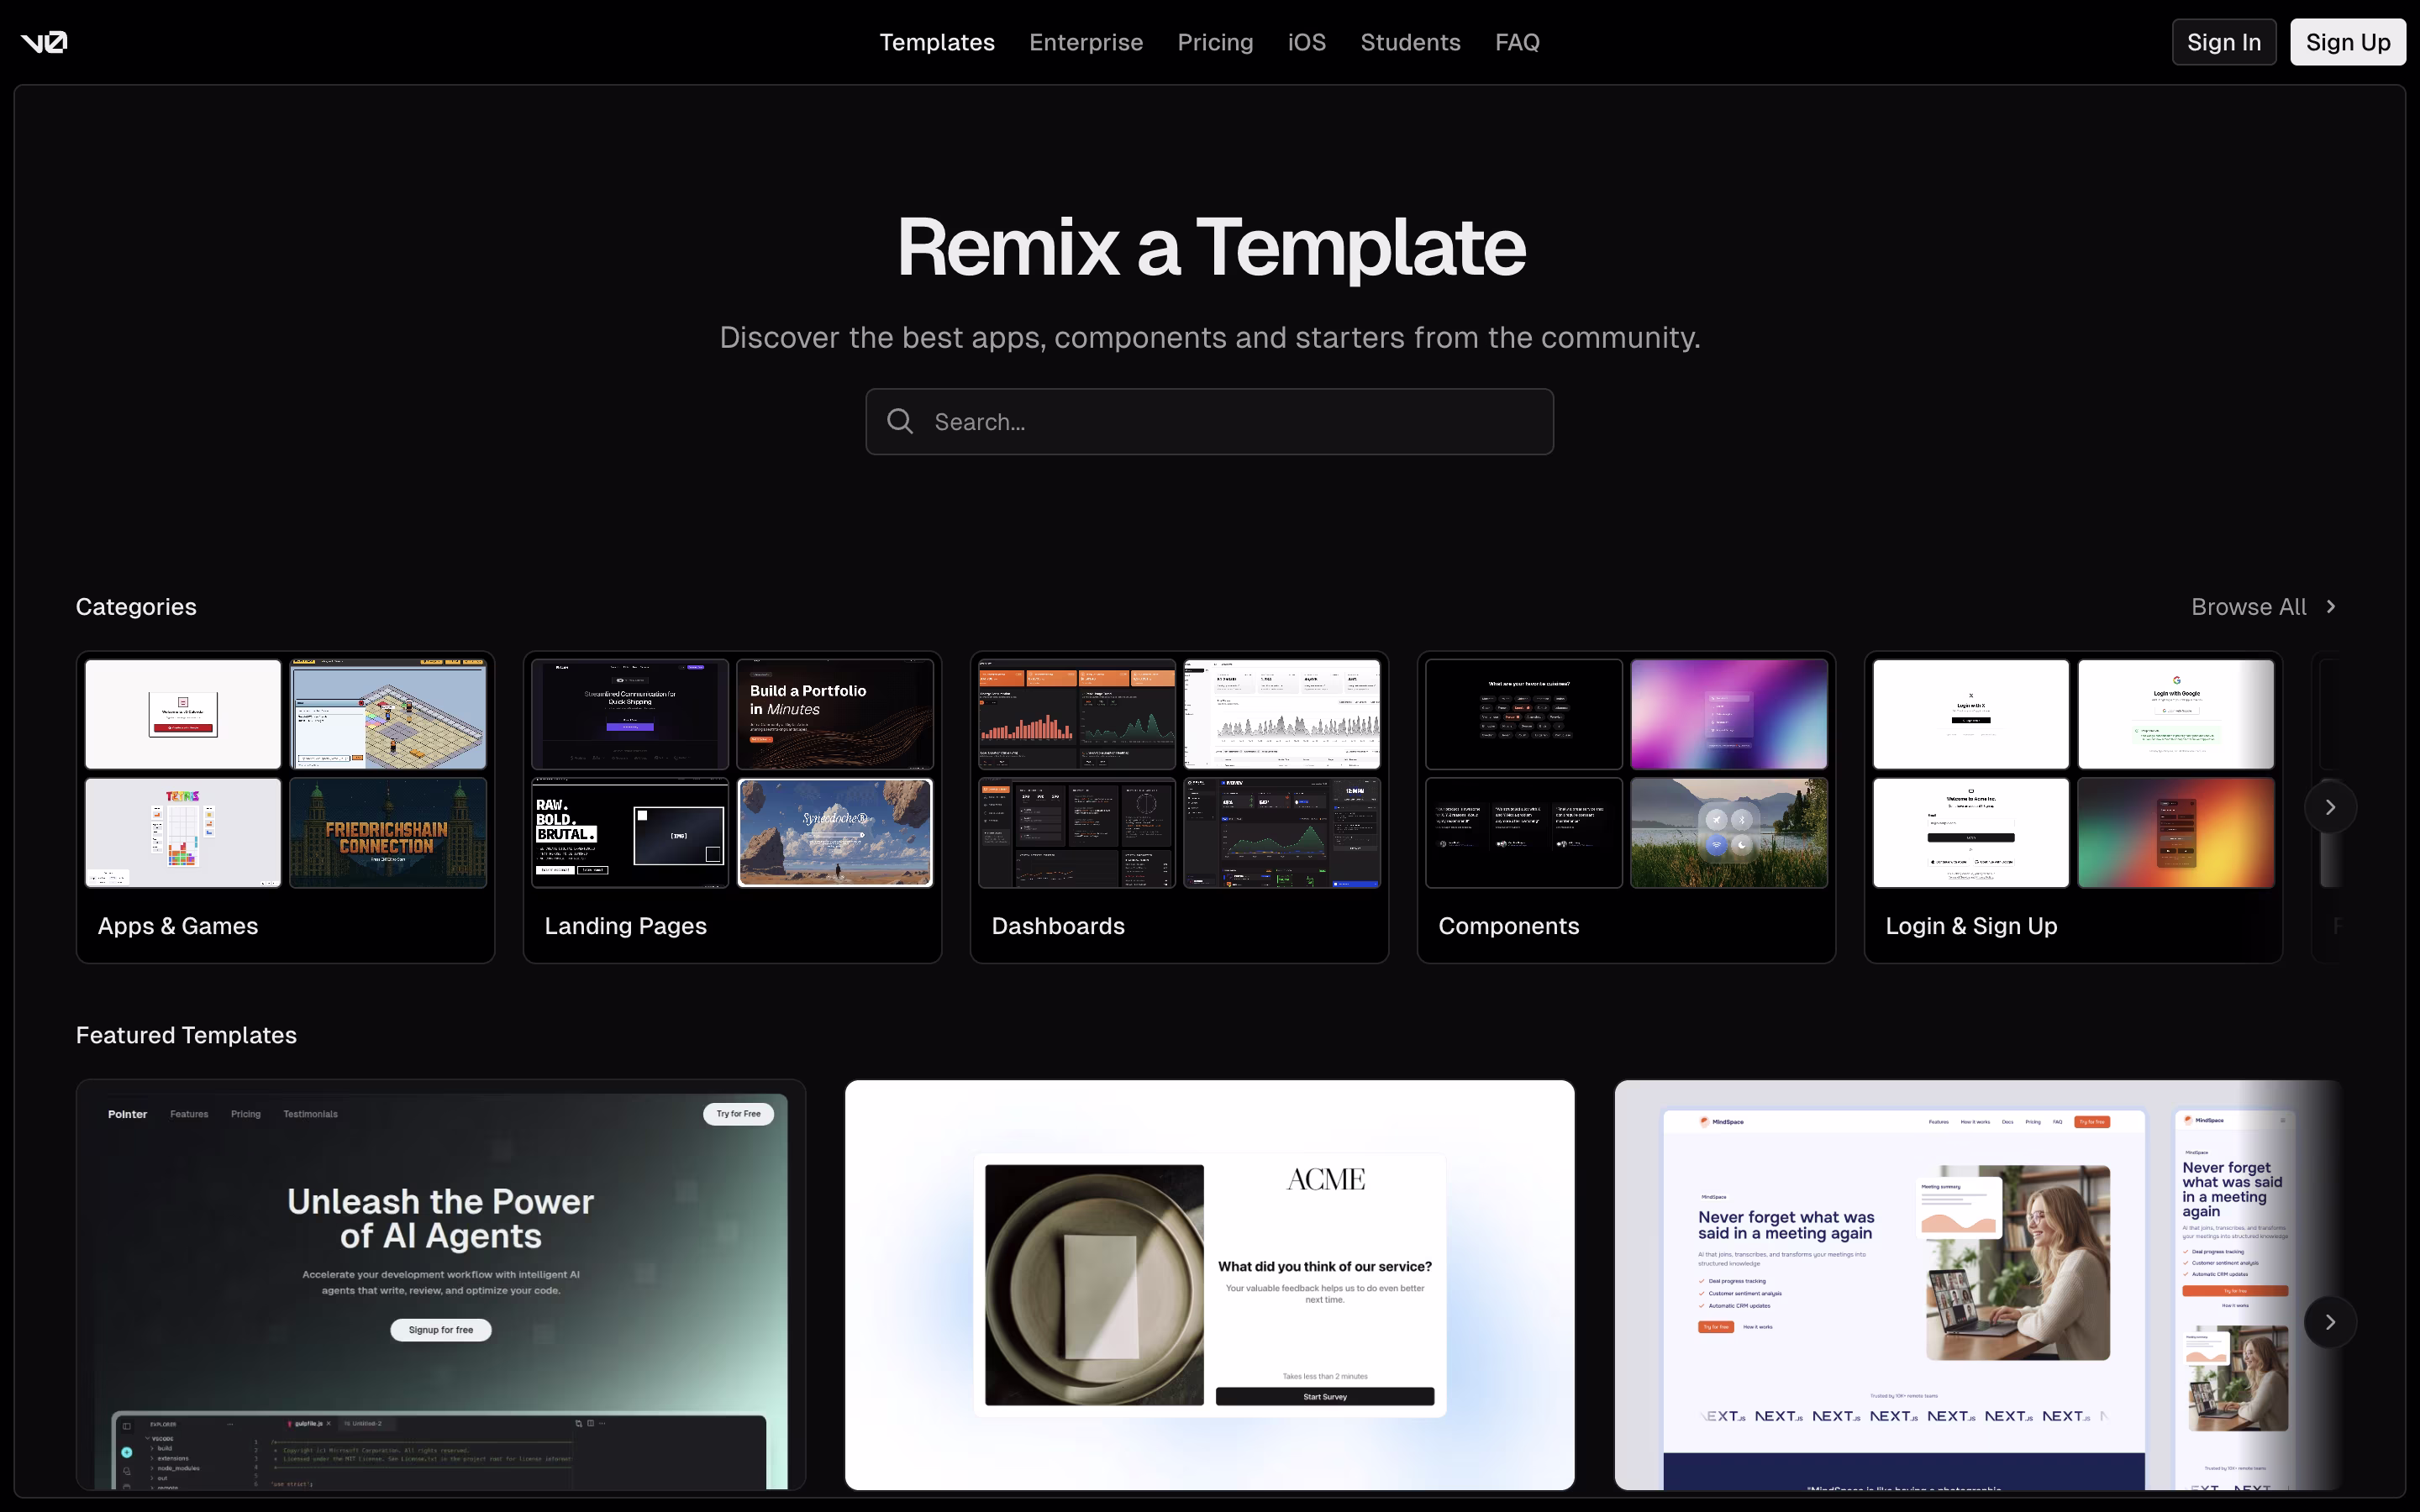Screen dimensions: 2420x1512
Task: Select the iOS nav link
Action: click(x=1306, y=42)
